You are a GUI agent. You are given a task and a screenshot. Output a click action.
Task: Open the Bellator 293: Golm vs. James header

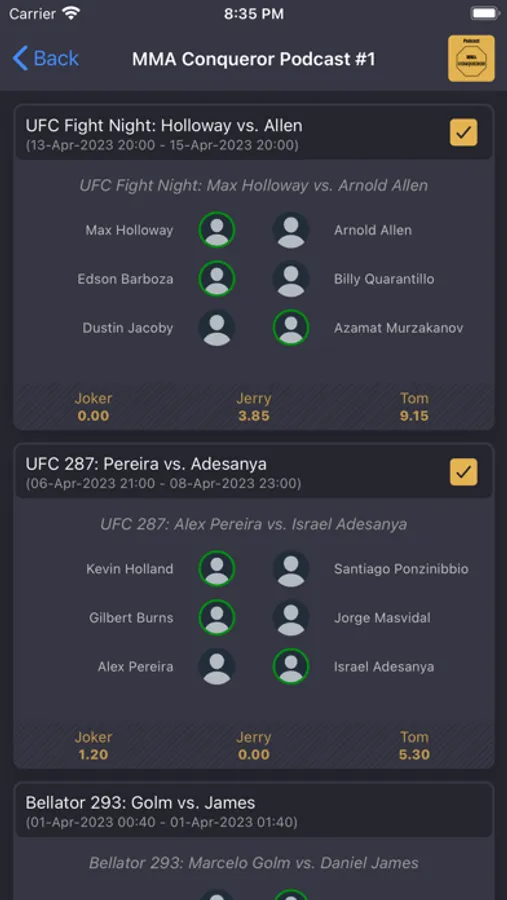coord(254,810)
